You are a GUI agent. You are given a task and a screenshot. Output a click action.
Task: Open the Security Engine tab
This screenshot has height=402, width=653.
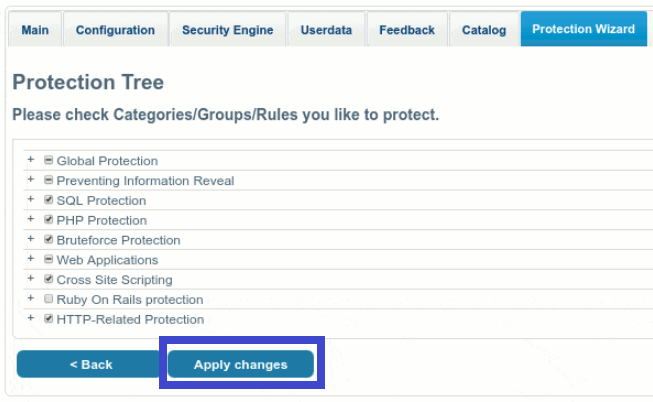[227, 30]
